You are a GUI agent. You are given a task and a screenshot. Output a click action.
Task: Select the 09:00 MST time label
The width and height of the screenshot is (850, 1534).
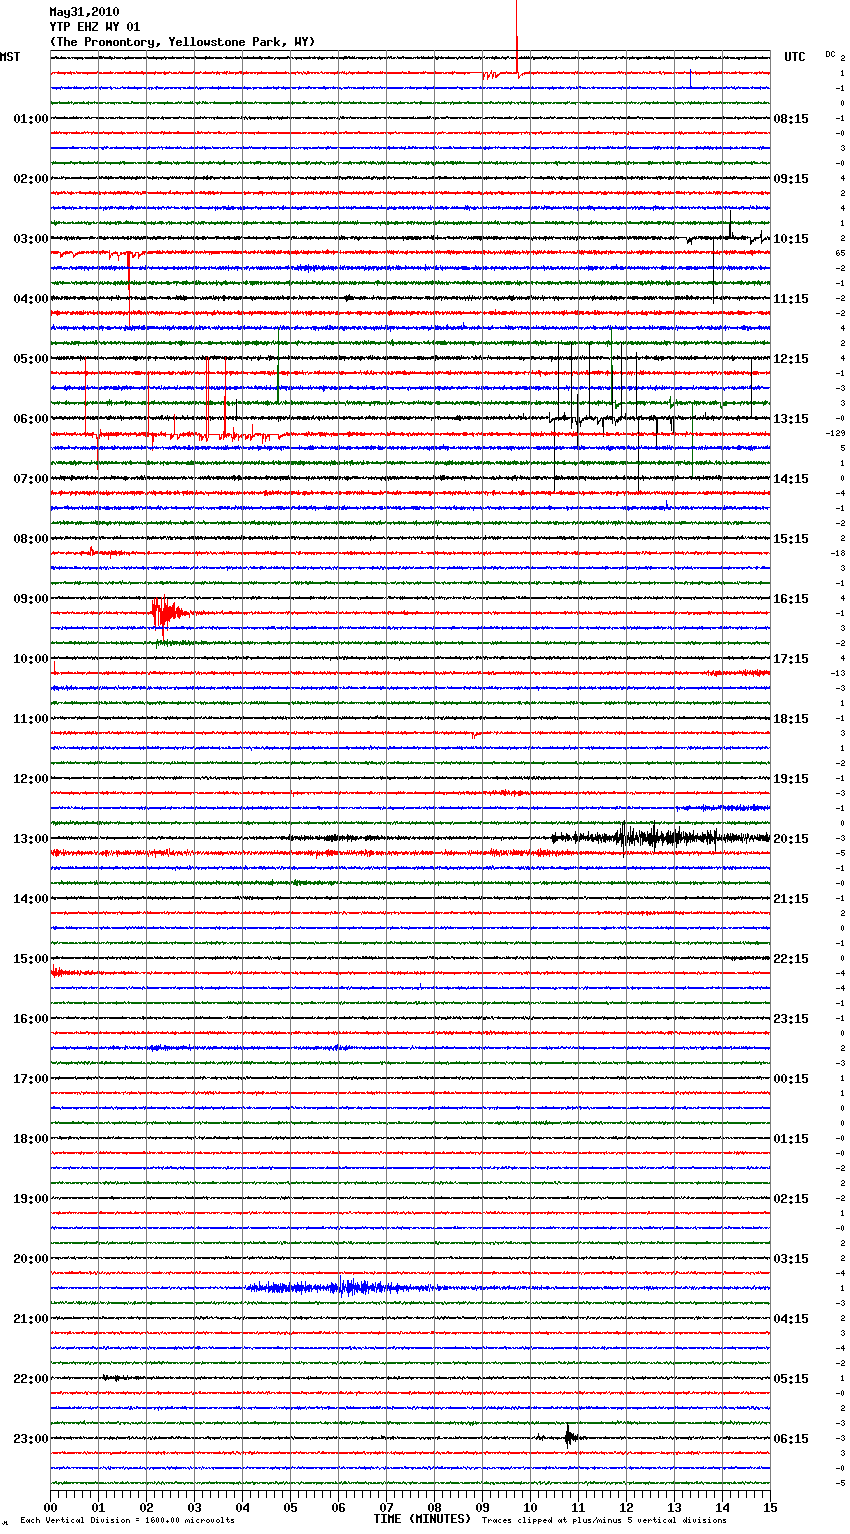click(31, 599)
